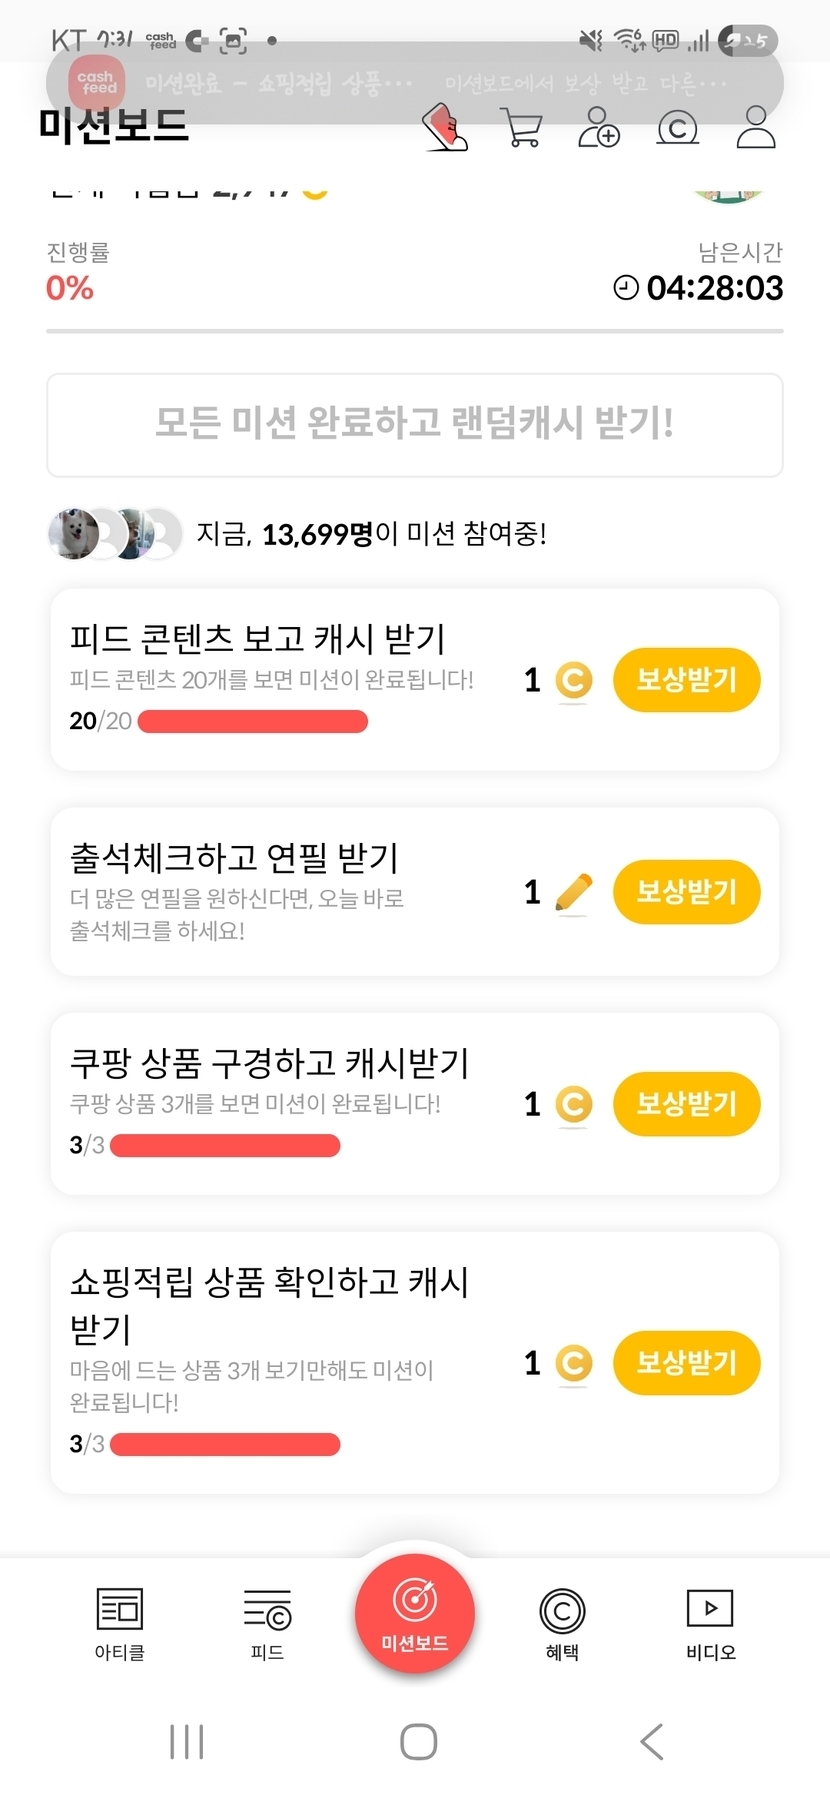Open the cash coin icon in header
This screenshot has height=1798, width=830.
pyautogui.click(x=677, y=128)
